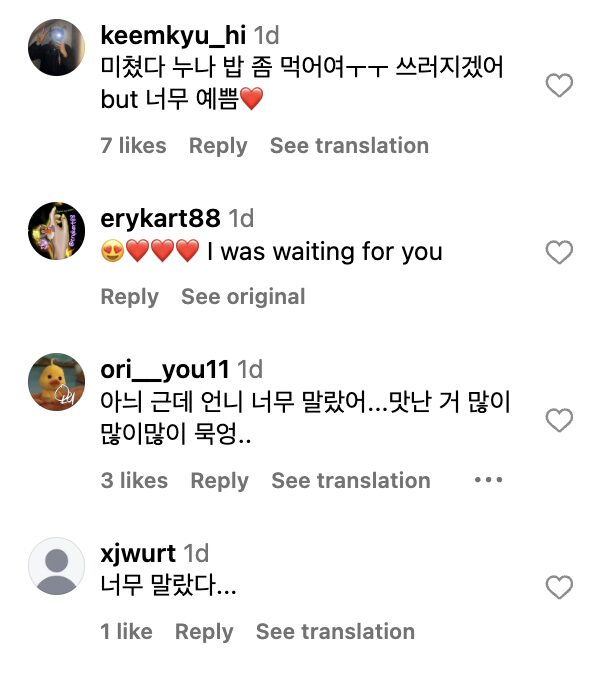Open more options for ori__you11's comment

[488, 480]
